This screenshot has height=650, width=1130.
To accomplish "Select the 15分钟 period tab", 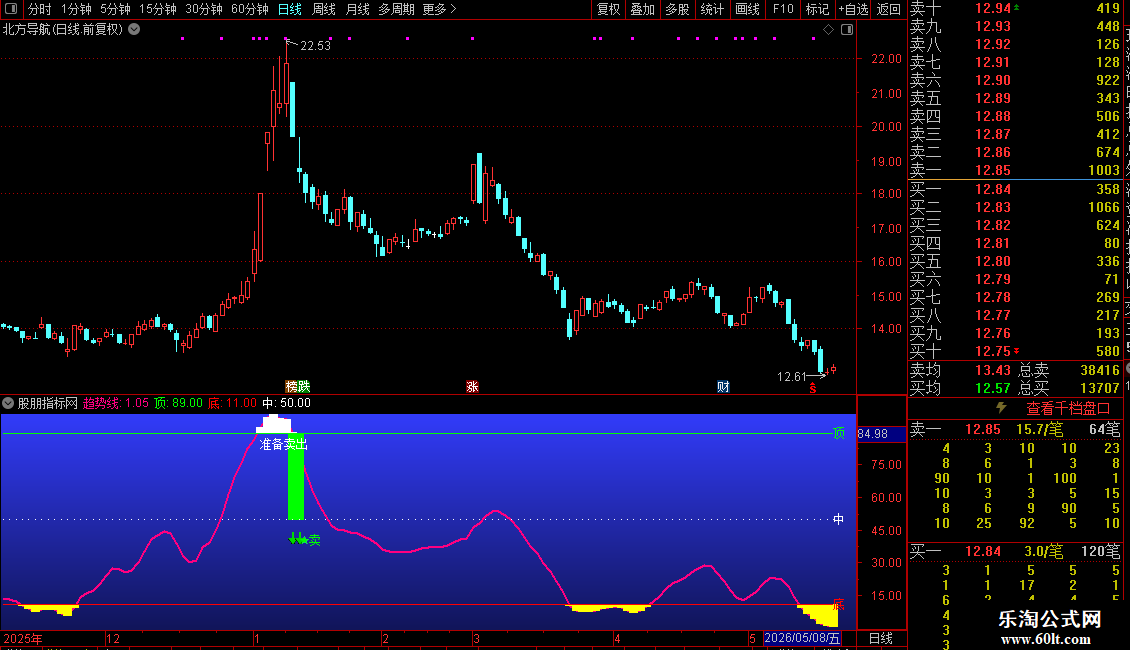I will pos(157,9).
